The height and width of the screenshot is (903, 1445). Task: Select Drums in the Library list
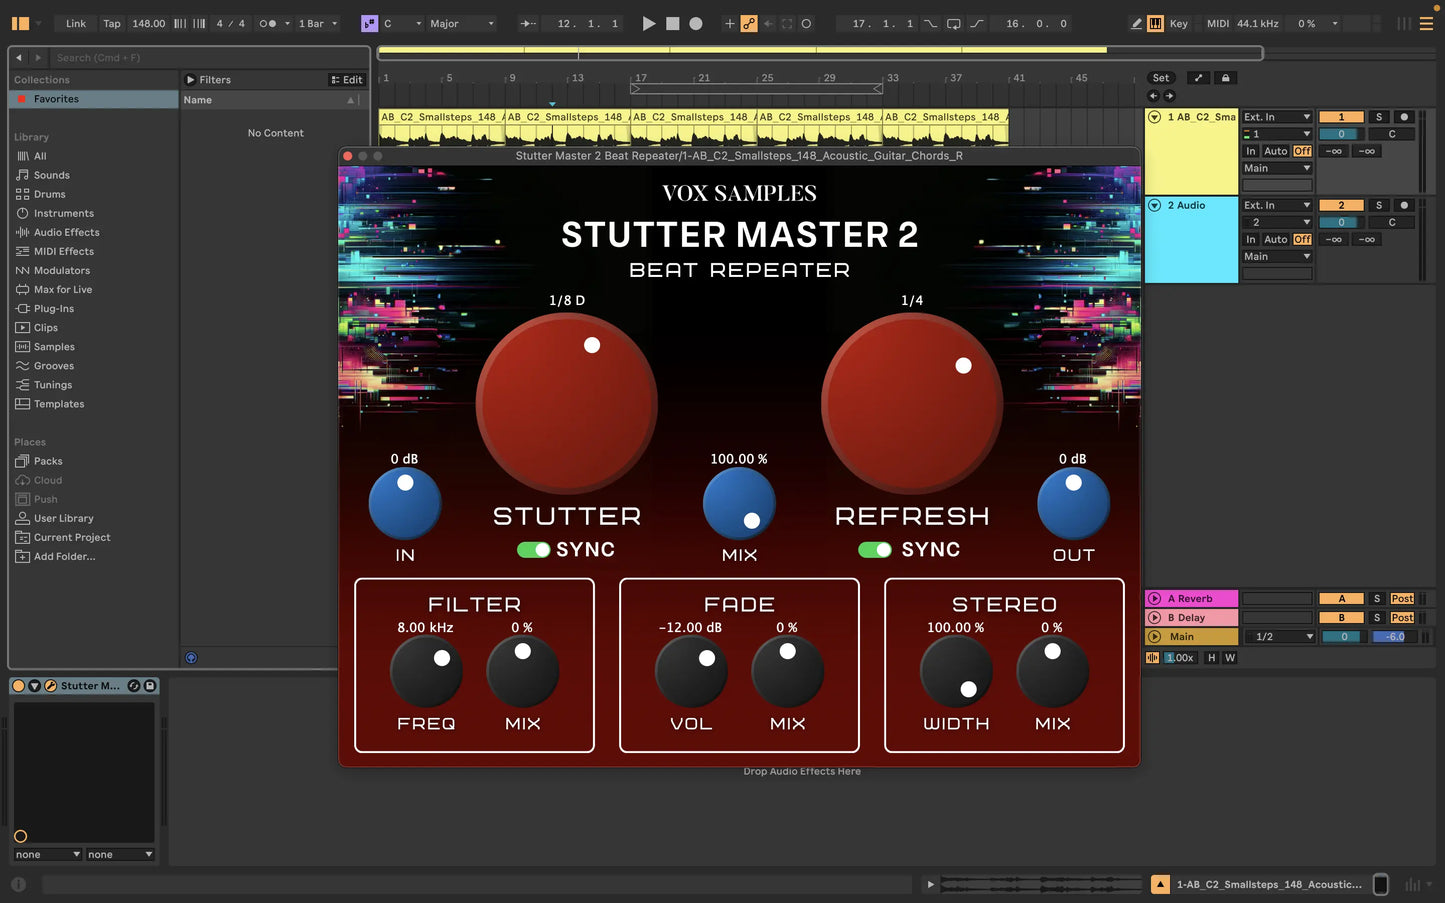coord(50,194)
